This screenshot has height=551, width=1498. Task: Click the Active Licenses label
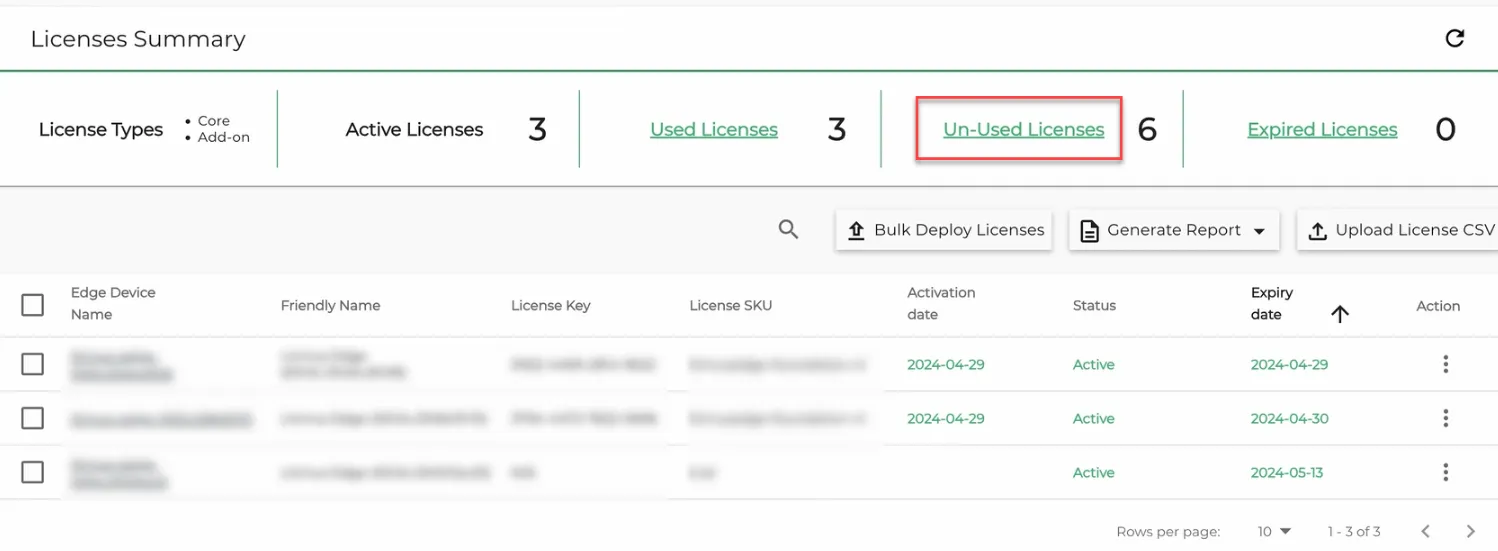coord(414,129)
